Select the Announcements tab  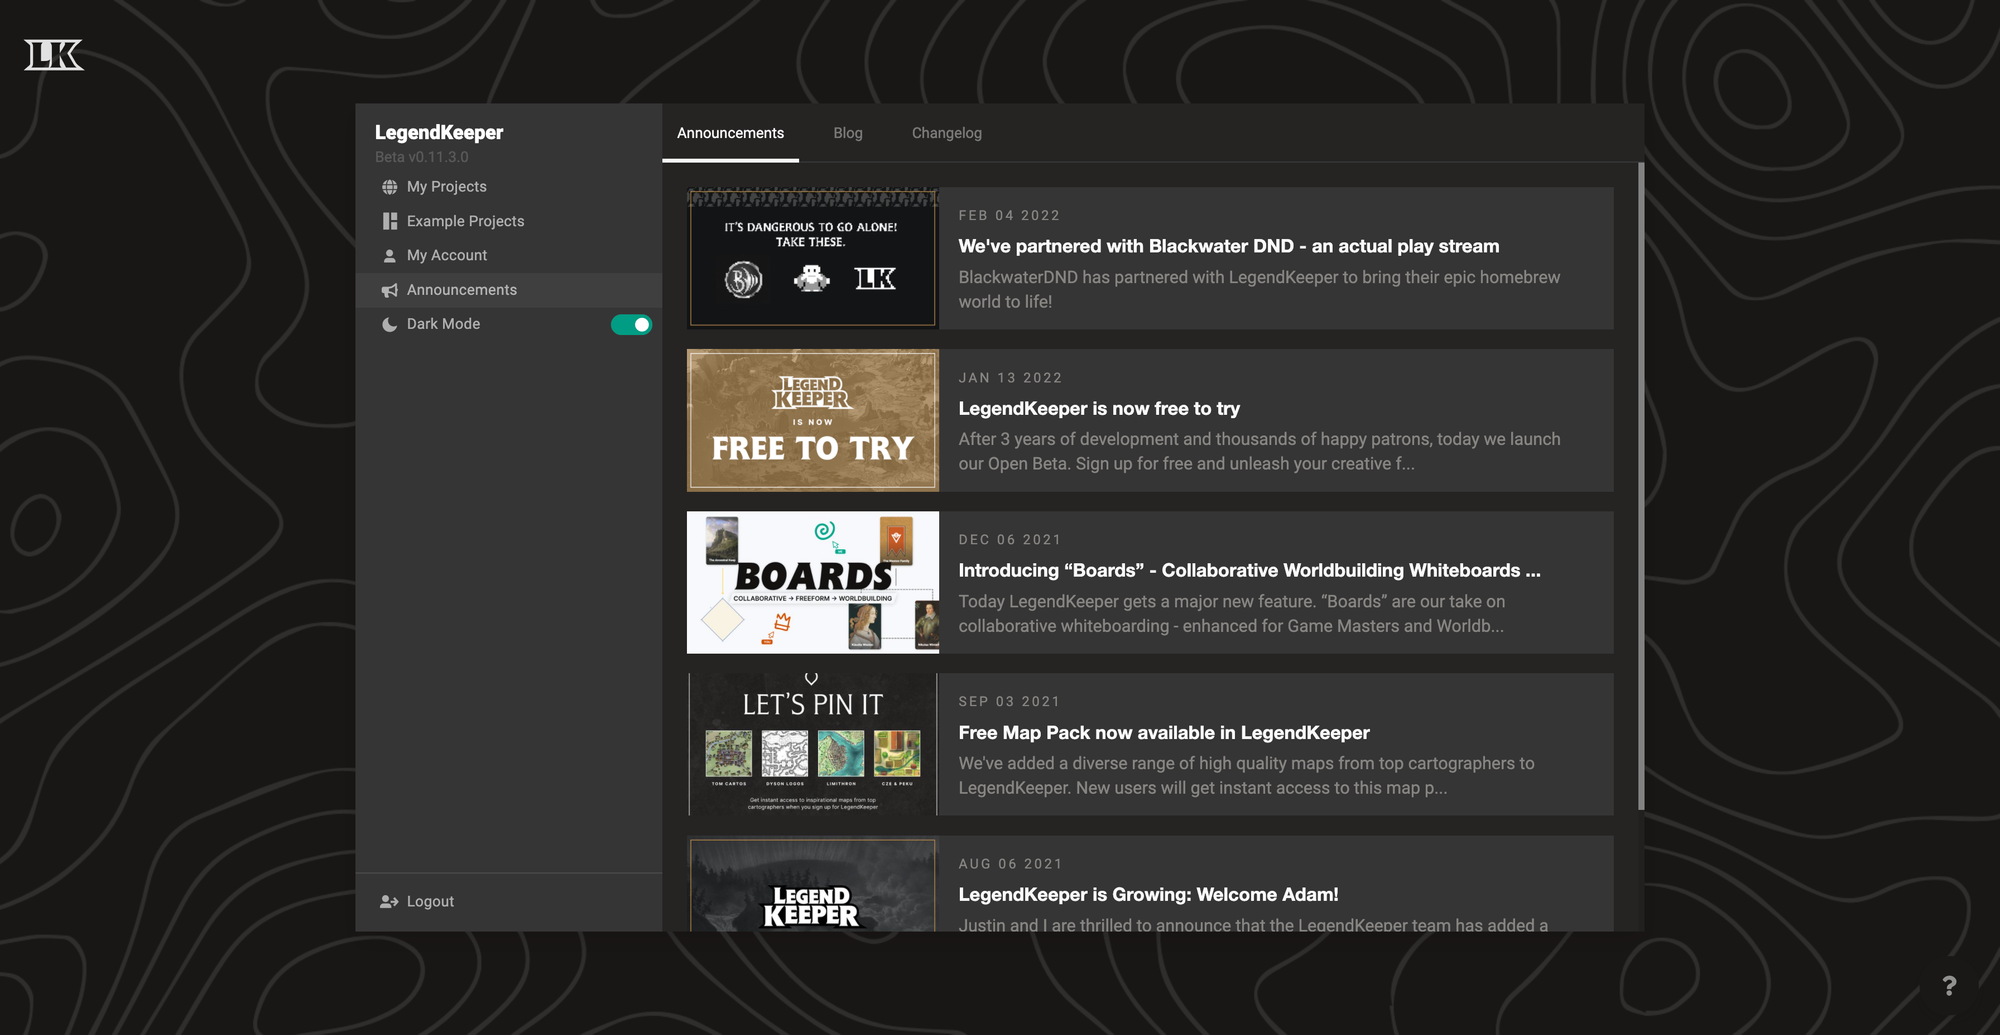(730, 132)
